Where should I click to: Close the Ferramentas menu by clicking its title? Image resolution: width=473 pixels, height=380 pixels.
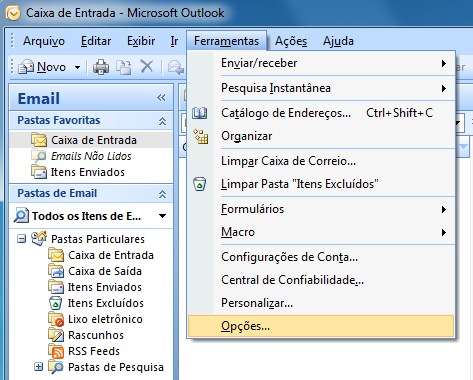click(226, 41)
